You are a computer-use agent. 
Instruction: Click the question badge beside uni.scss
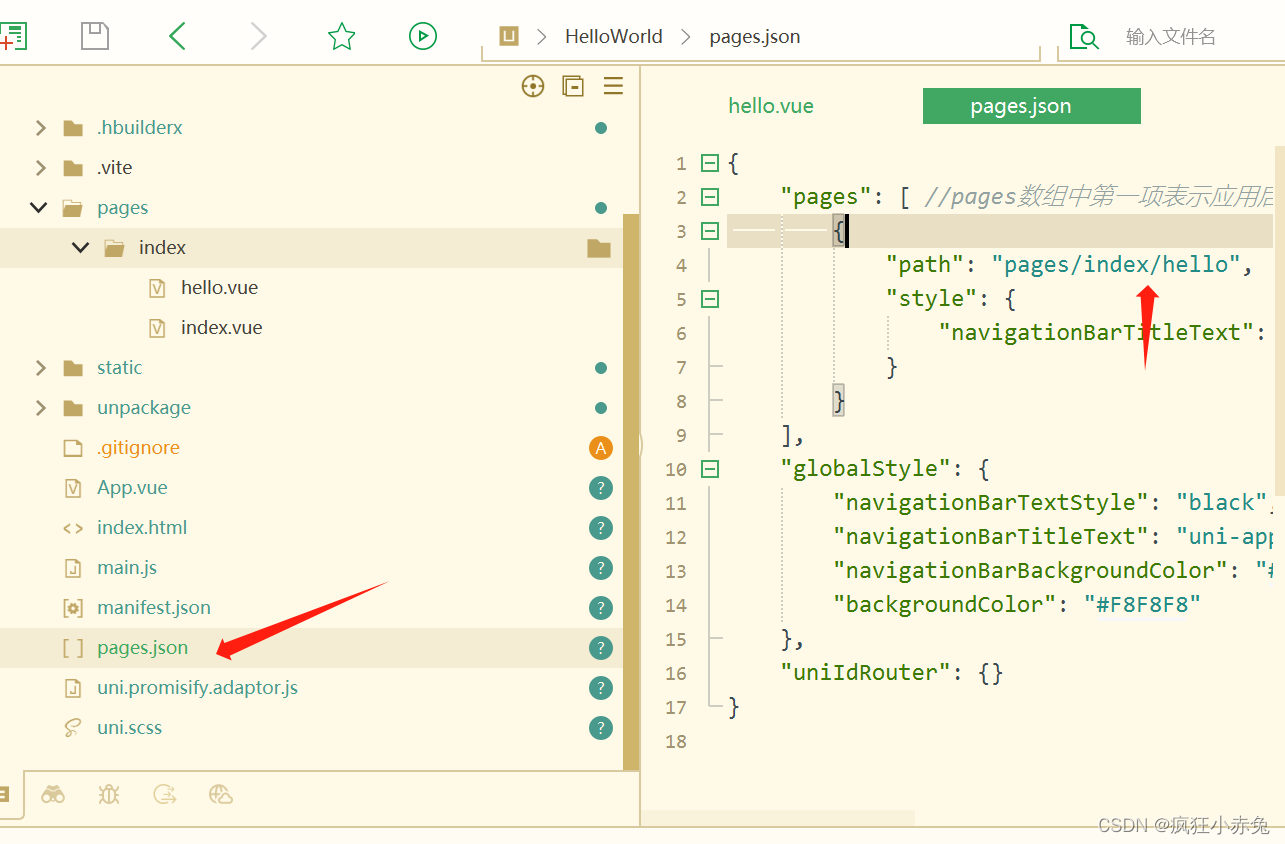coord(600,728)
